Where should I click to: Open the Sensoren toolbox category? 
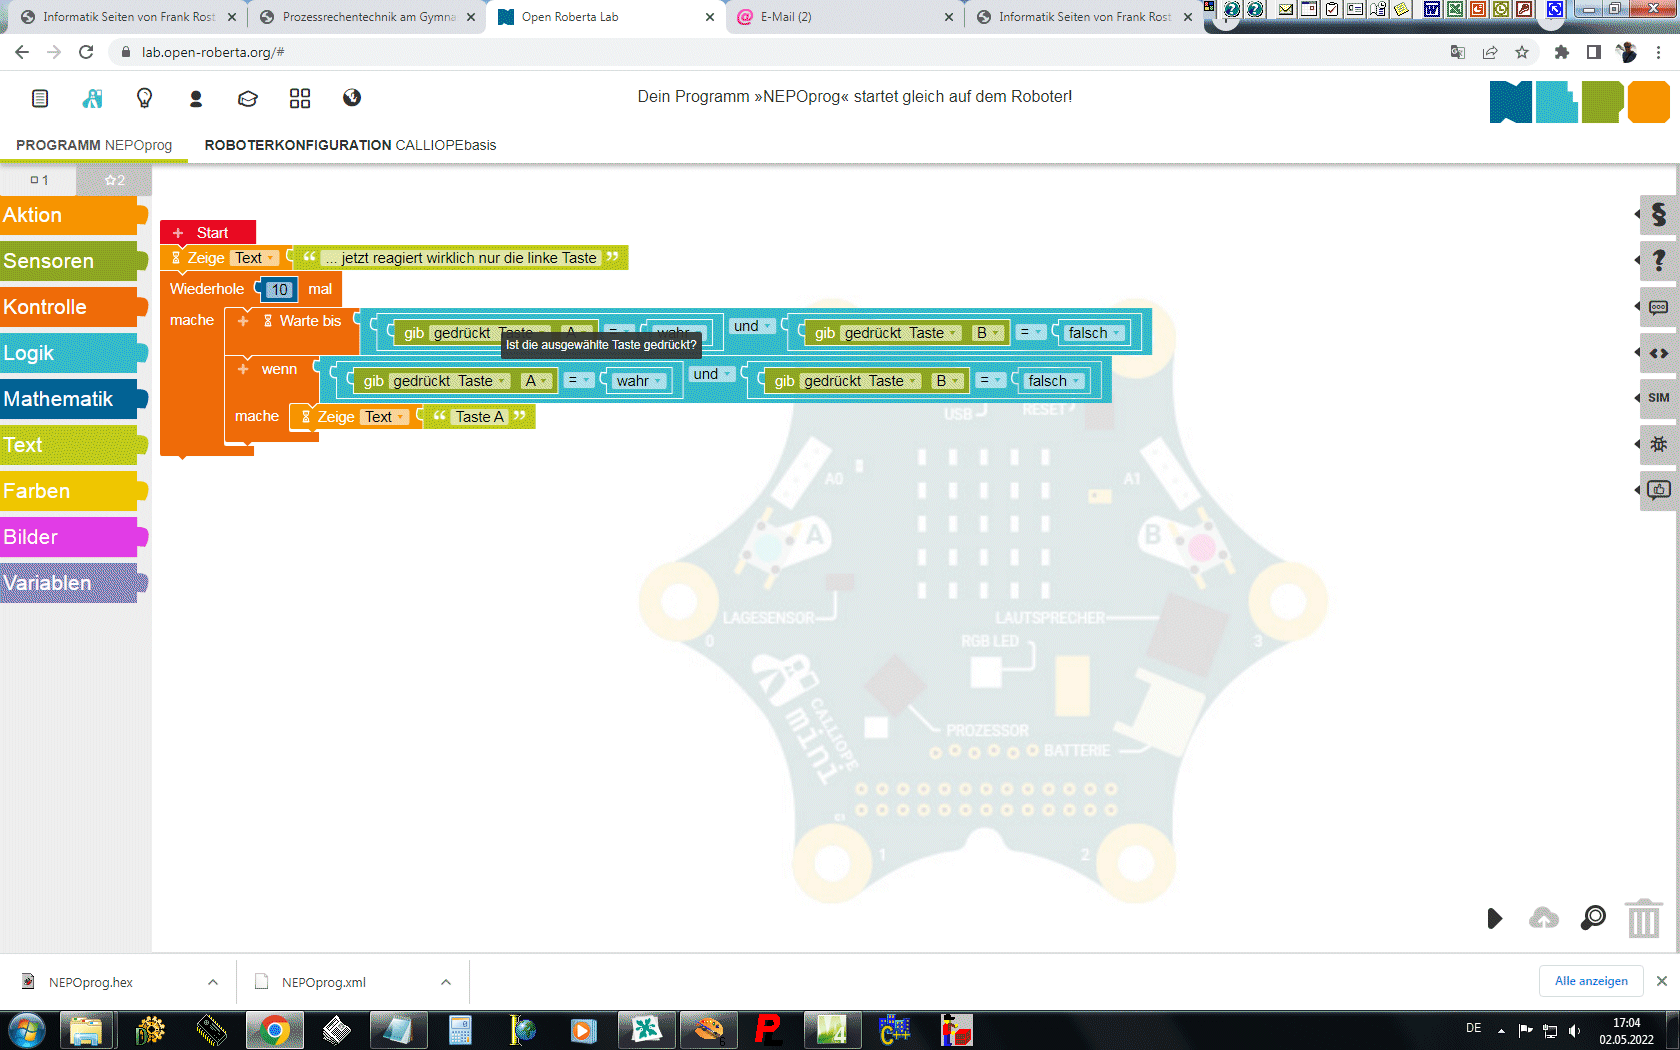click(70, 261)
